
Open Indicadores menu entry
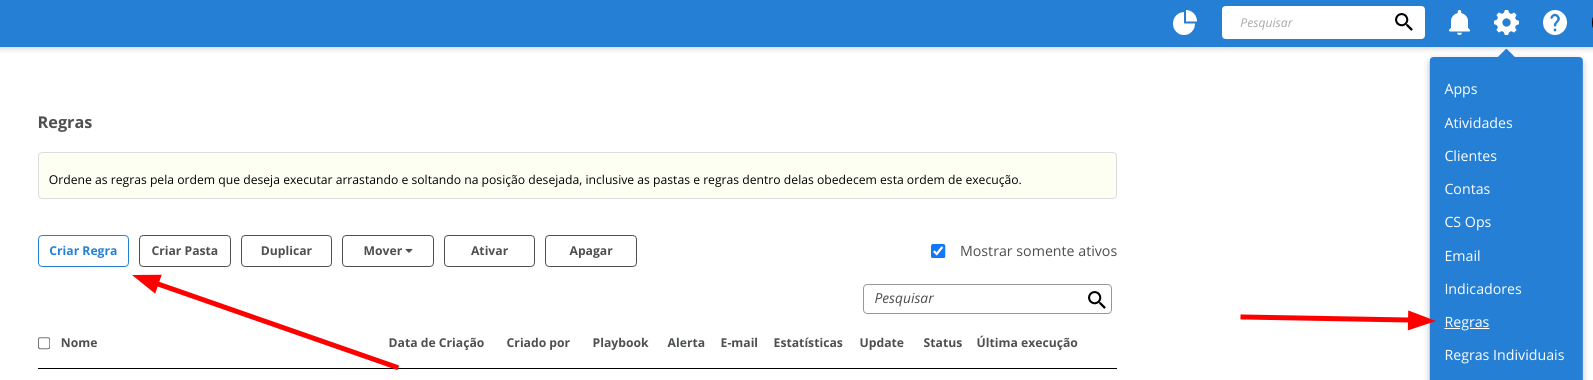1482,289
